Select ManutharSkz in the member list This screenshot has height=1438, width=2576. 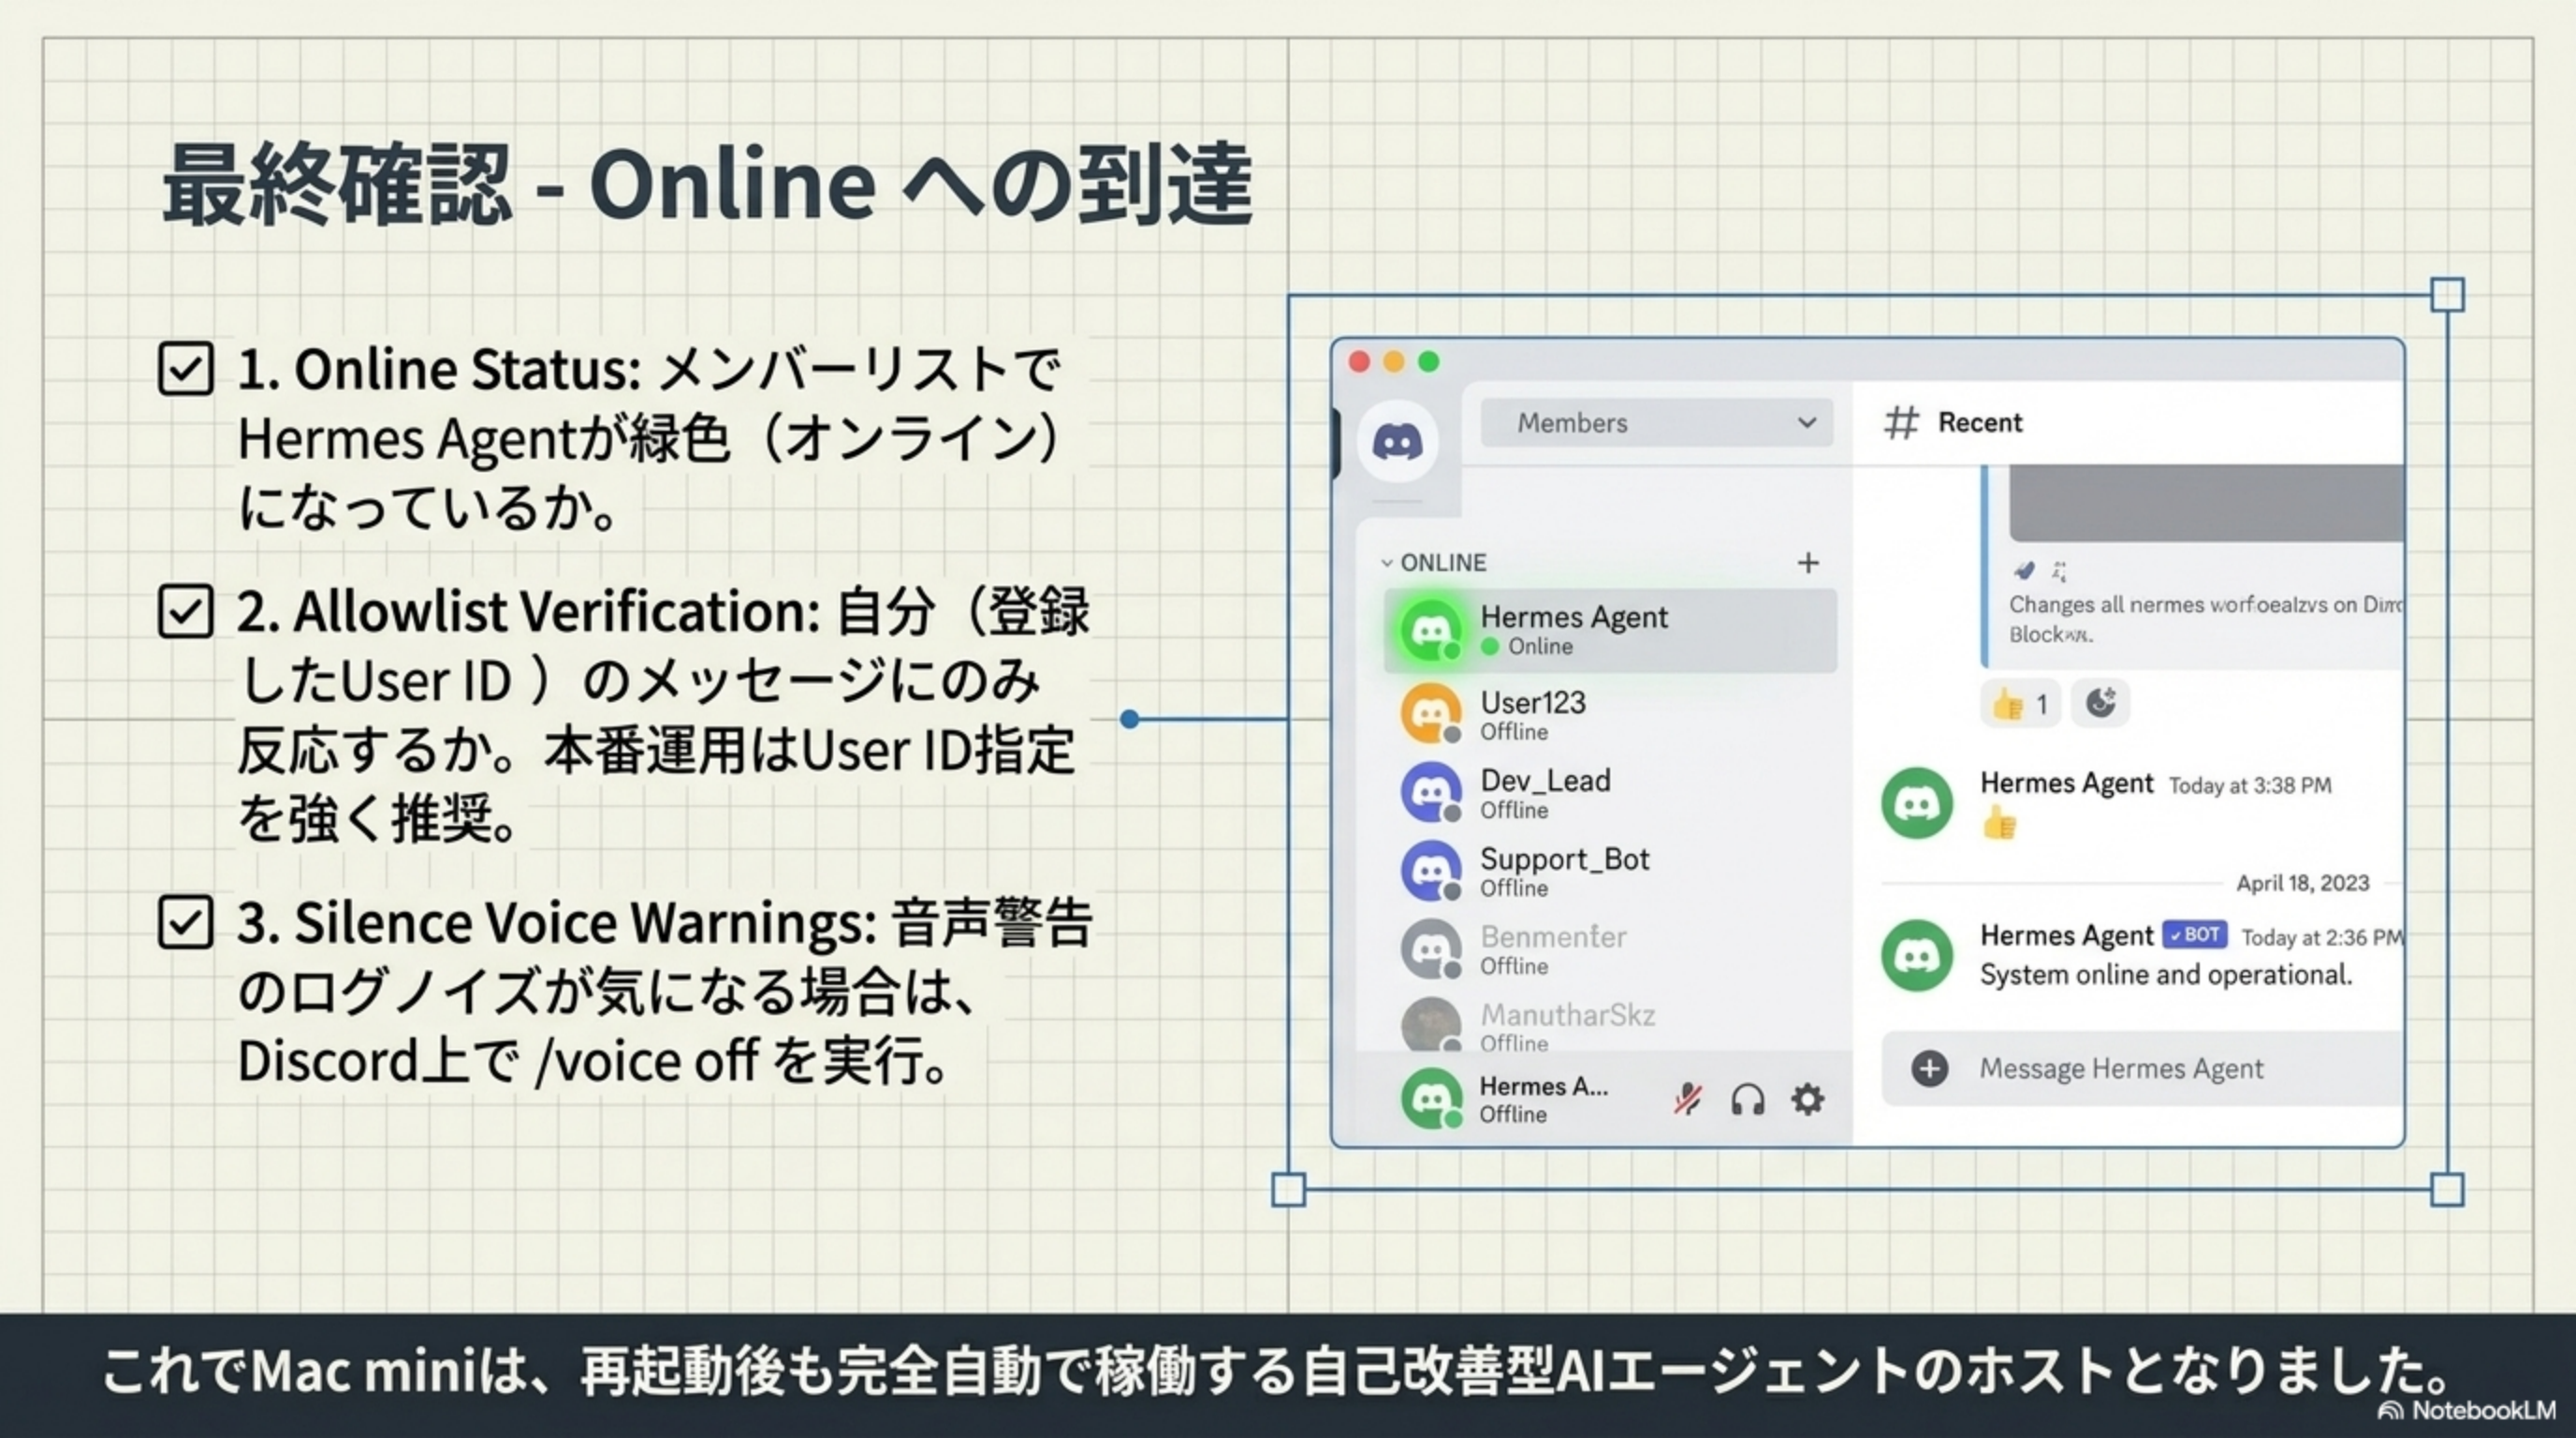1610,1026
